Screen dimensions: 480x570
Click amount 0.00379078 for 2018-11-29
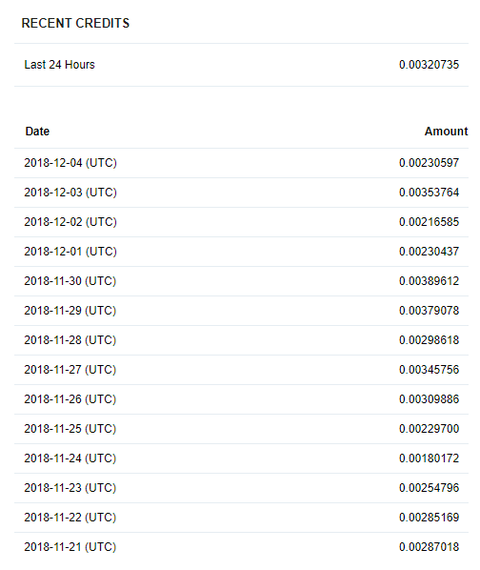click(x=429, y=311)
